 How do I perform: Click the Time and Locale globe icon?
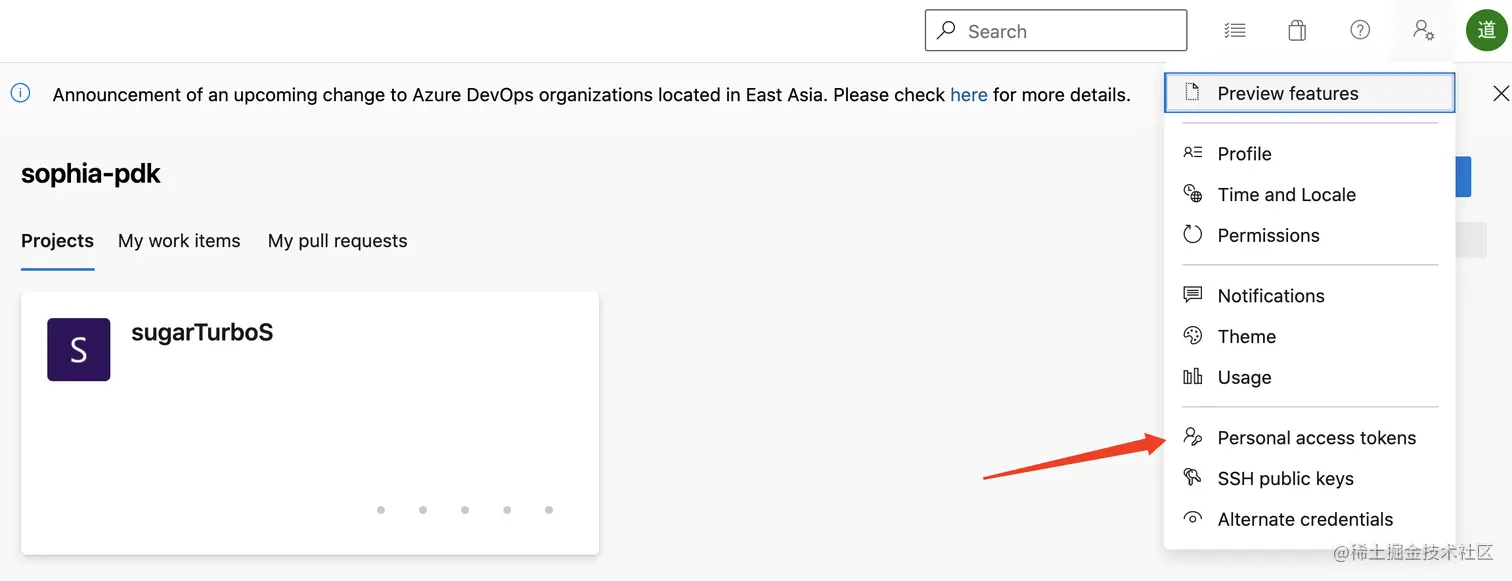click(1192, 194)
